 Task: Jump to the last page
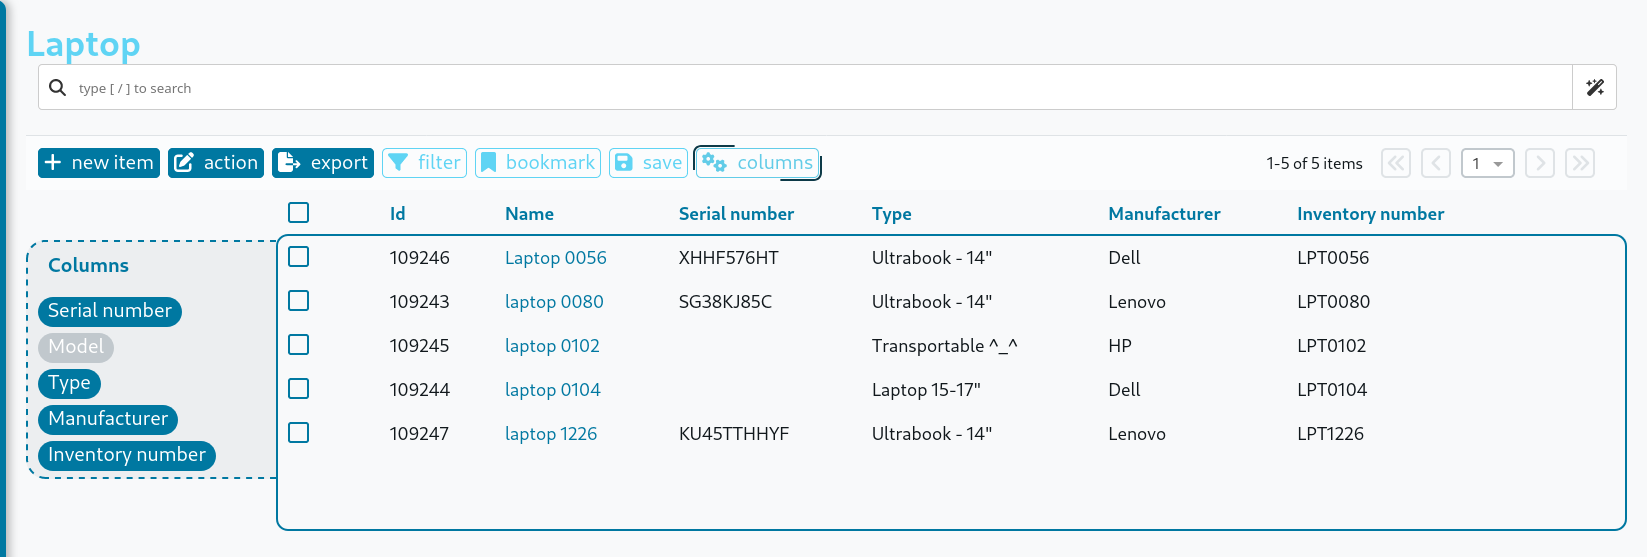1580,164
